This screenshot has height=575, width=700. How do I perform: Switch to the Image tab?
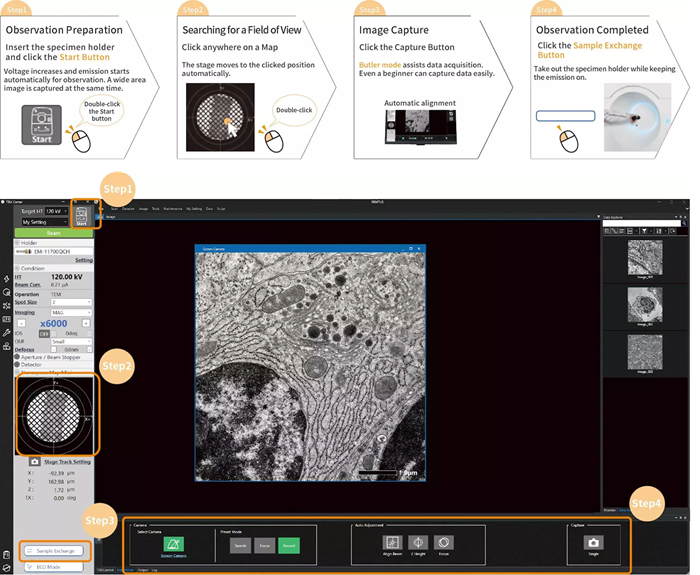[111, 217]
